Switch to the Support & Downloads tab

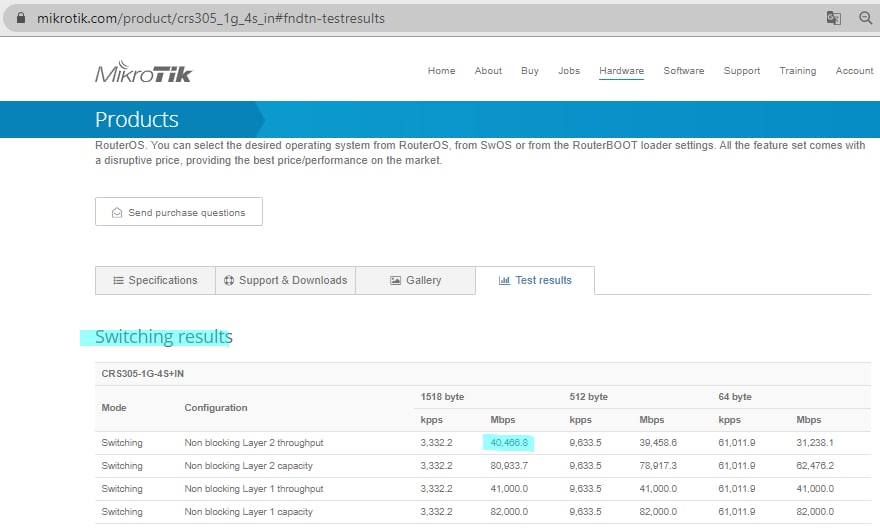point(286,280)
